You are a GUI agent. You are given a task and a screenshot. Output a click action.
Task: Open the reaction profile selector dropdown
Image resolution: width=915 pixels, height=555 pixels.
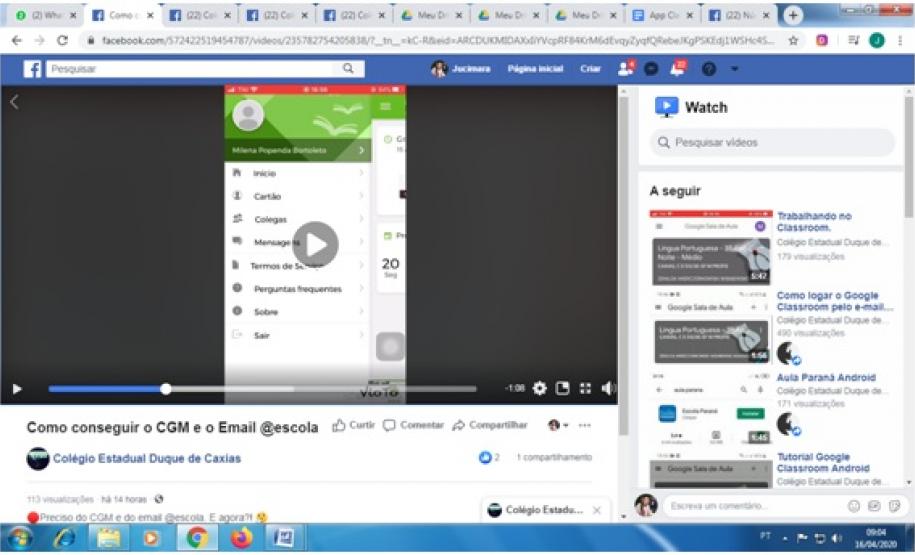pyautogui.click(x=558, y=425)
